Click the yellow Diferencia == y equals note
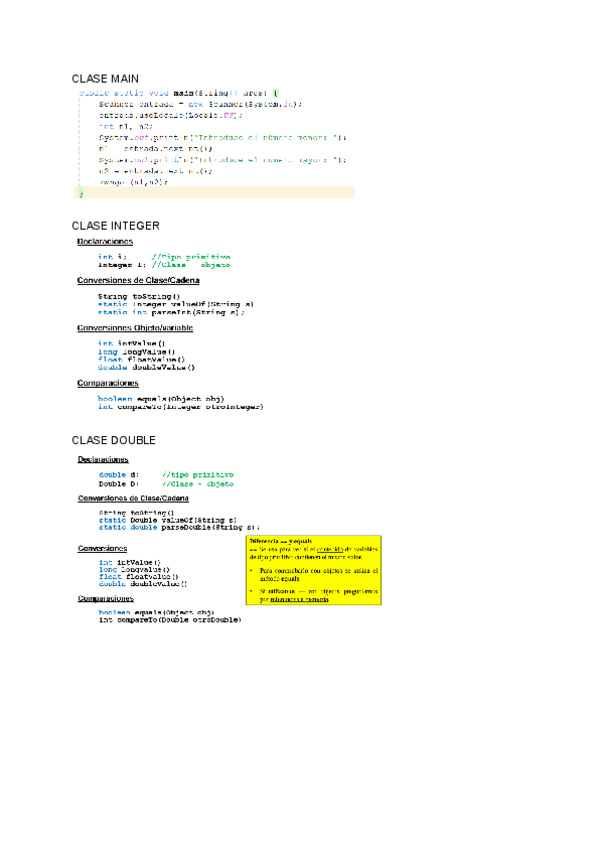 [313, 573]
